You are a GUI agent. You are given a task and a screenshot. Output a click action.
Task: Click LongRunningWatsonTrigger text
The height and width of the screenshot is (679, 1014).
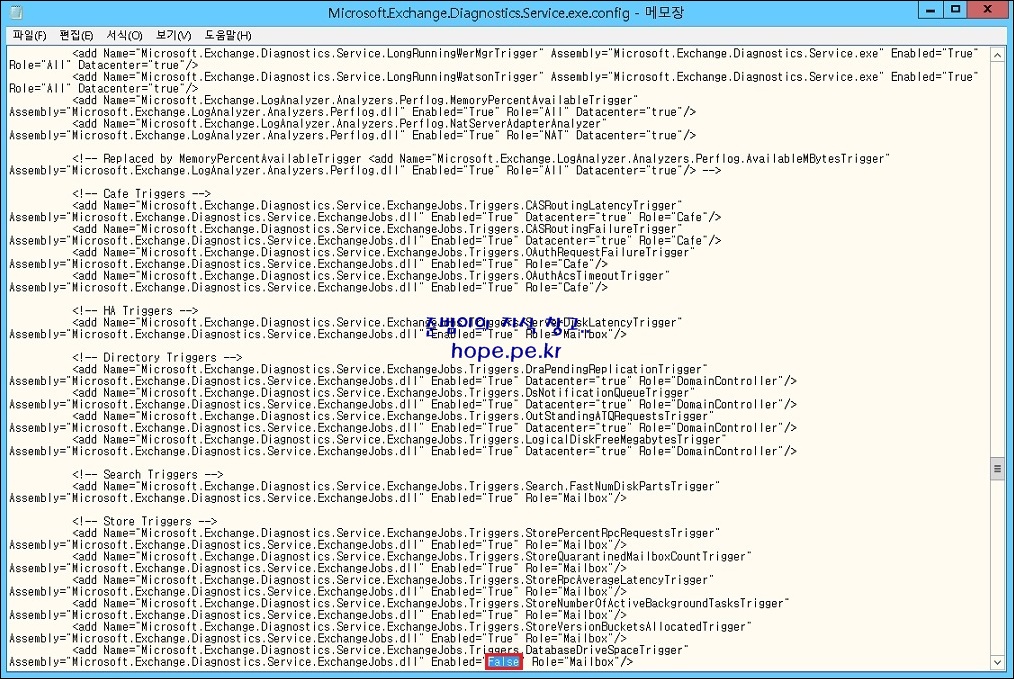coord(462,76)
